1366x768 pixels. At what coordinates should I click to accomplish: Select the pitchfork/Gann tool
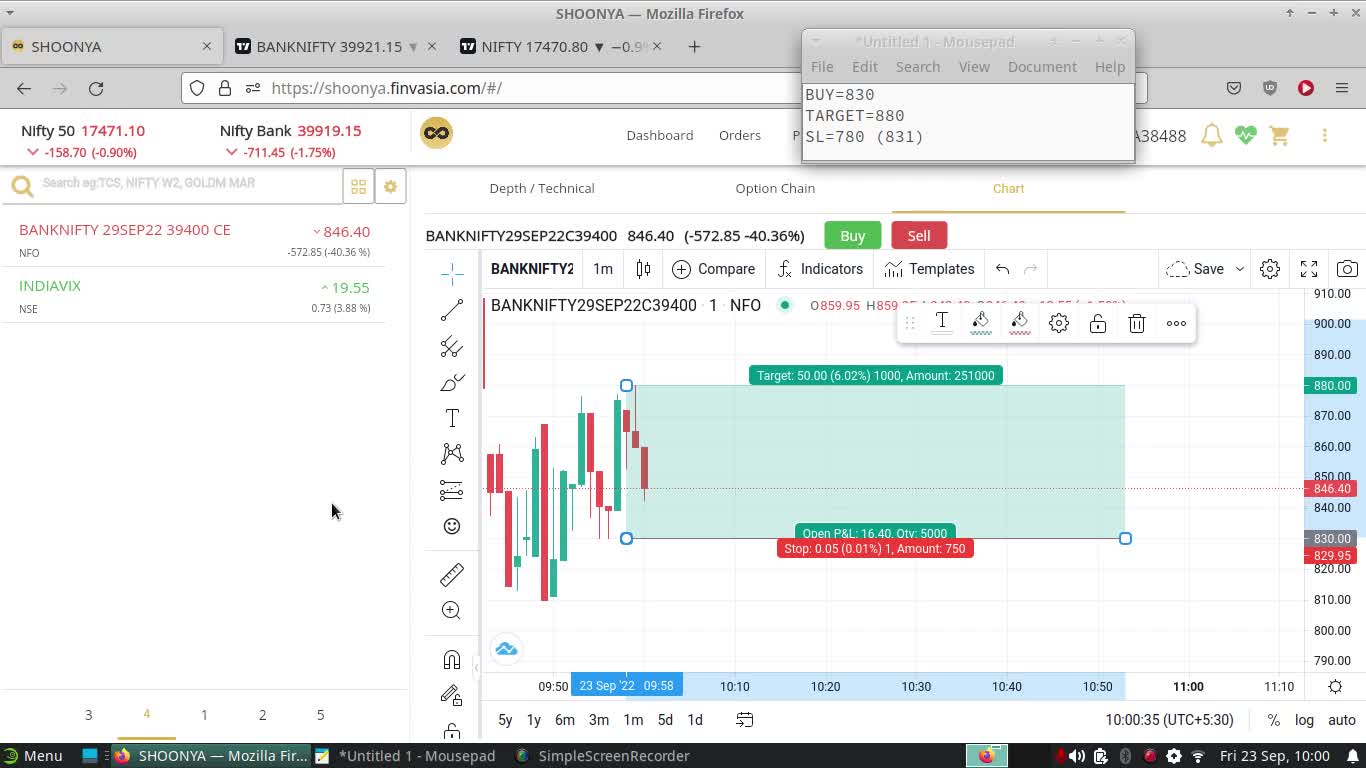click(452, 346)
